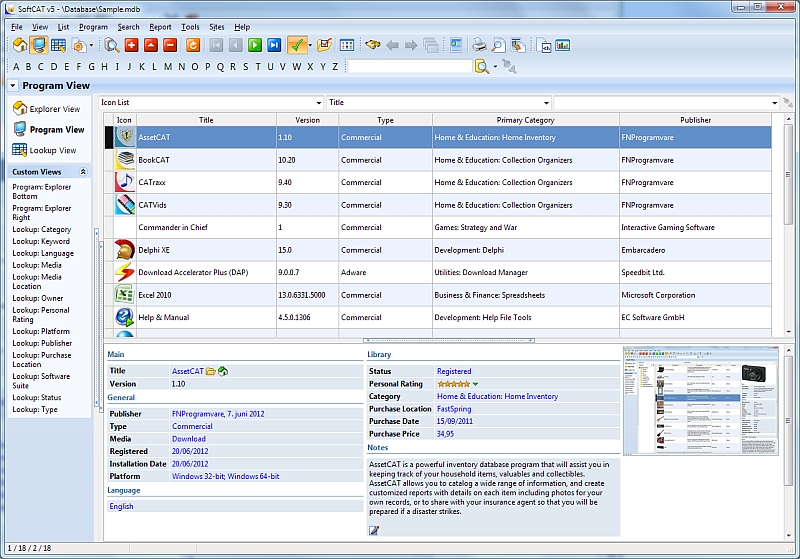800x559 pixels.
Task: Open the Tools menu
Action: pos(190,27)
